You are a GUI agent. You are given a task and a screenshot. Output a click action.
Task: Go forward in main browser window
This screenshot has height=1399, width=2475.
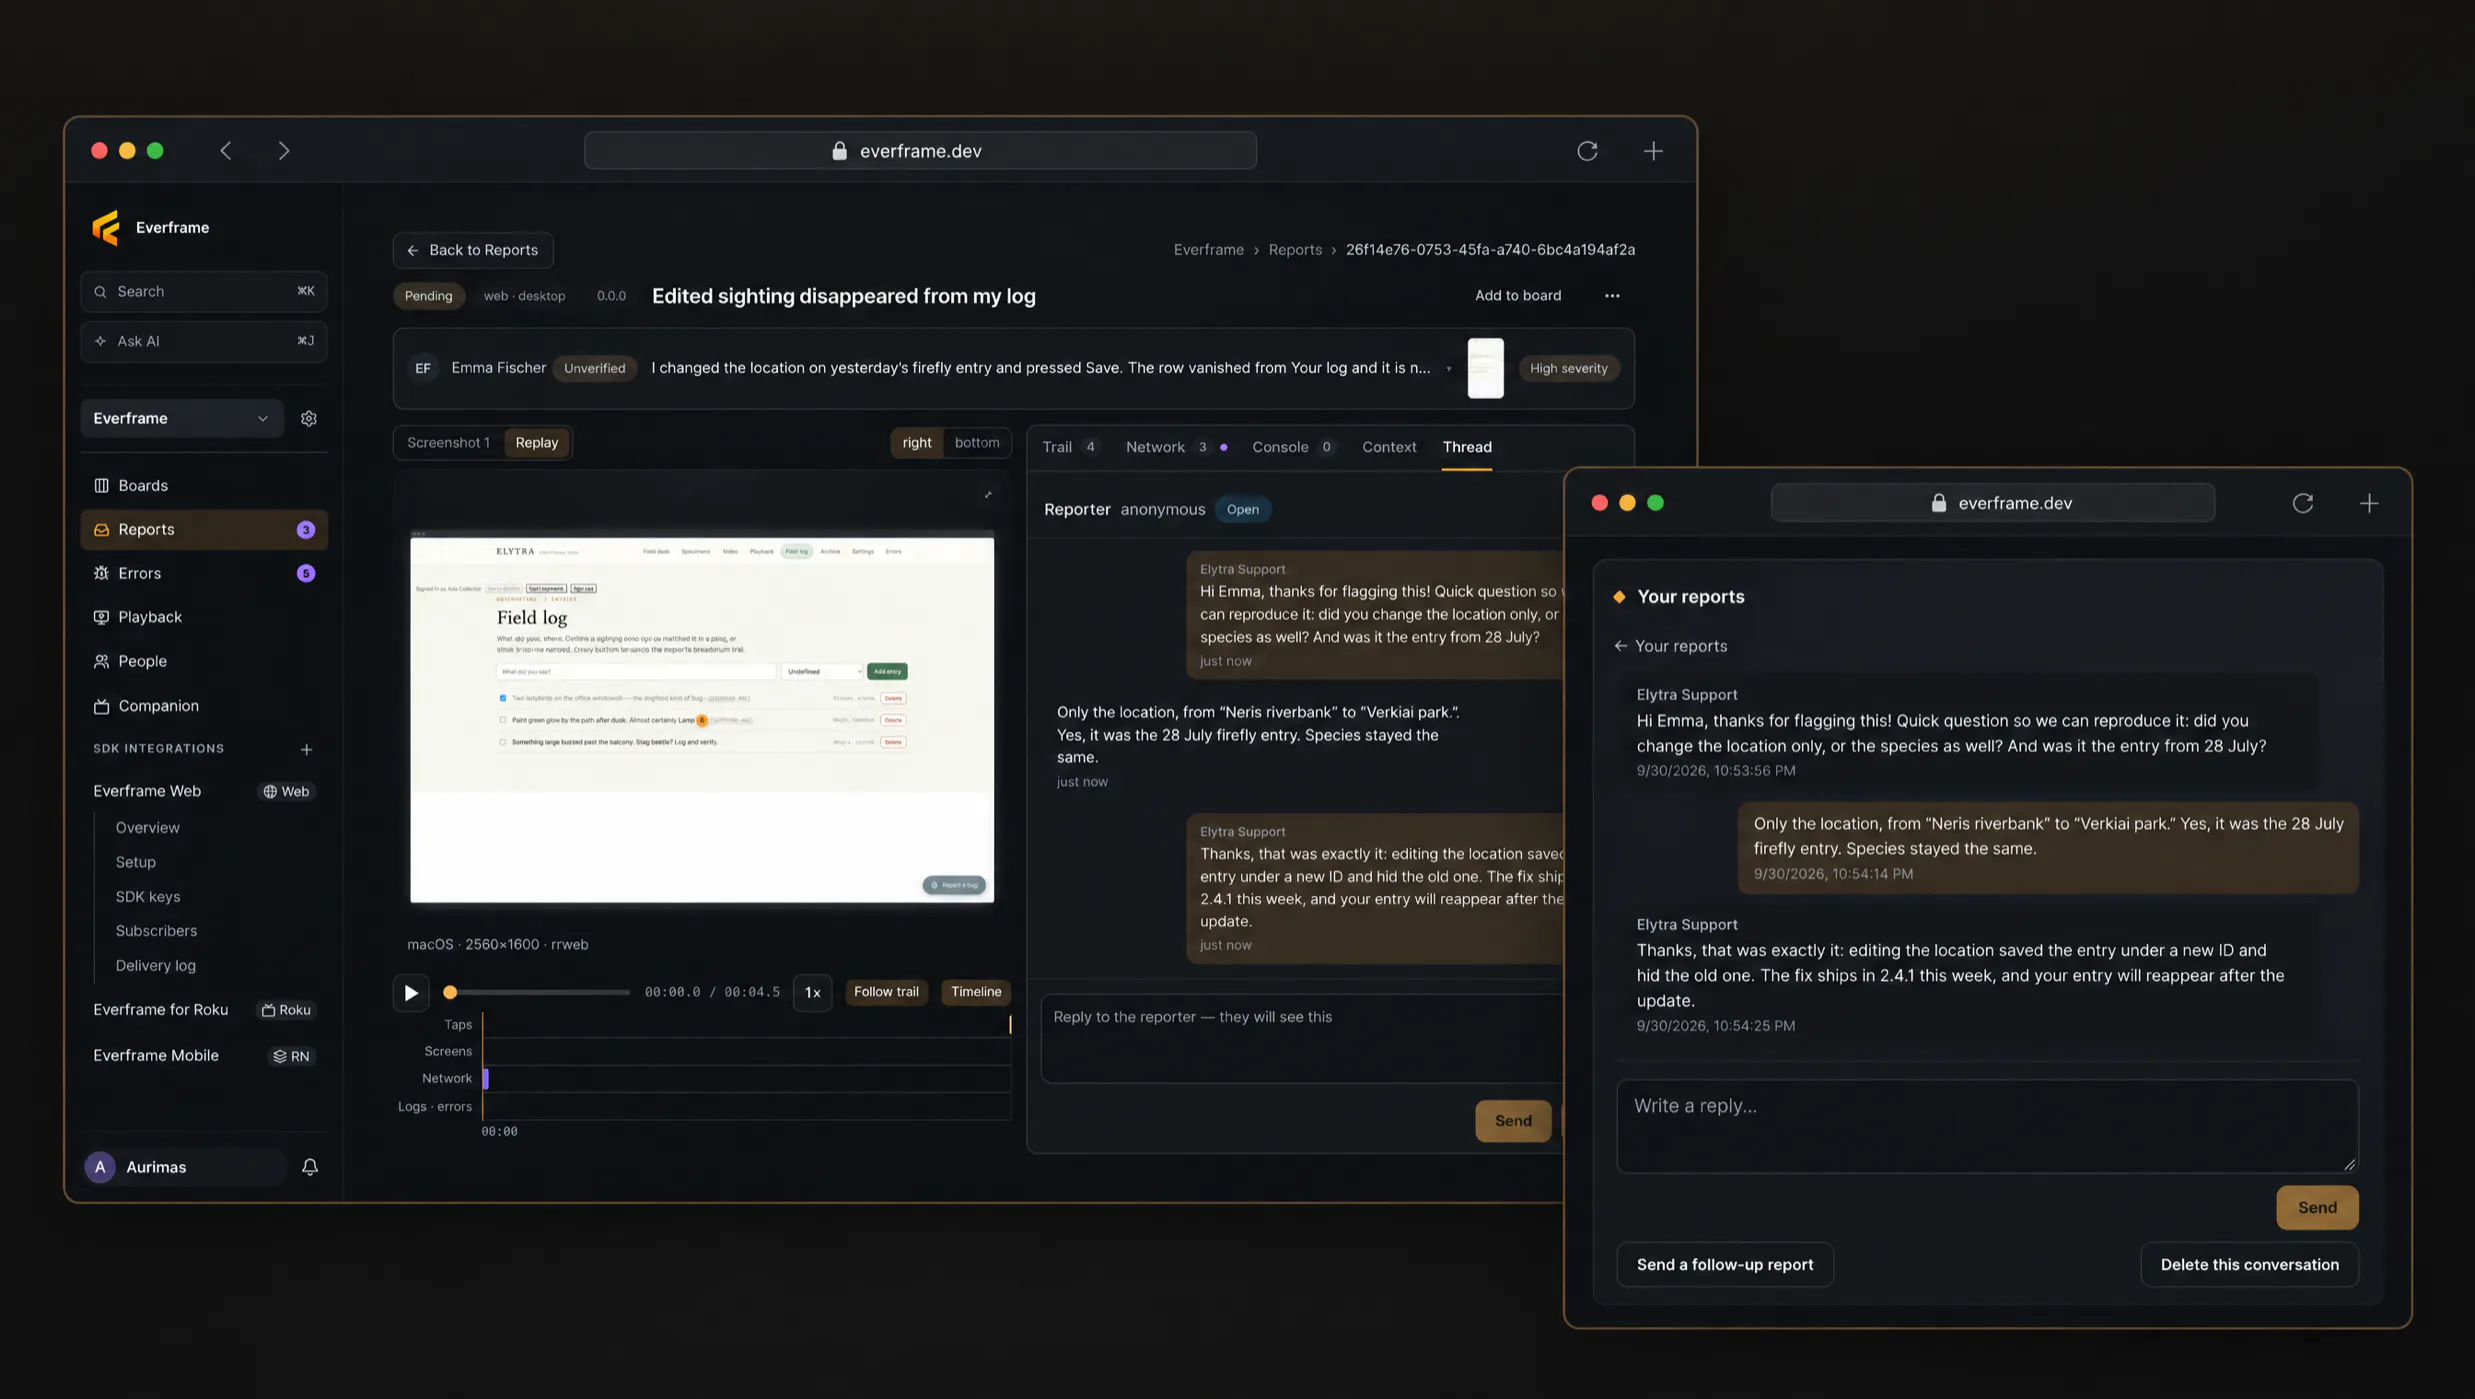pos(284,151)
